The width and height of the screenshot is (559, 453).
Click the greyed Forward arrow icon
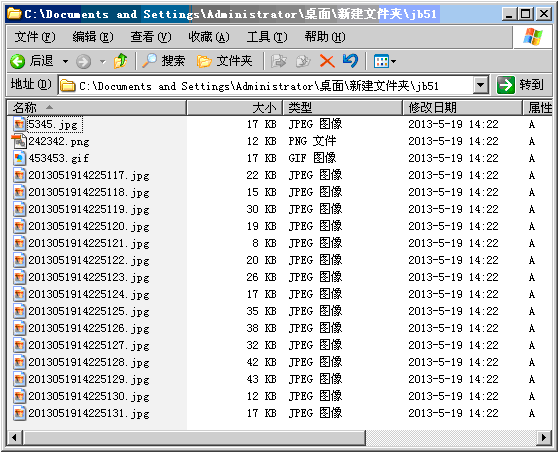tap(83, 62)
